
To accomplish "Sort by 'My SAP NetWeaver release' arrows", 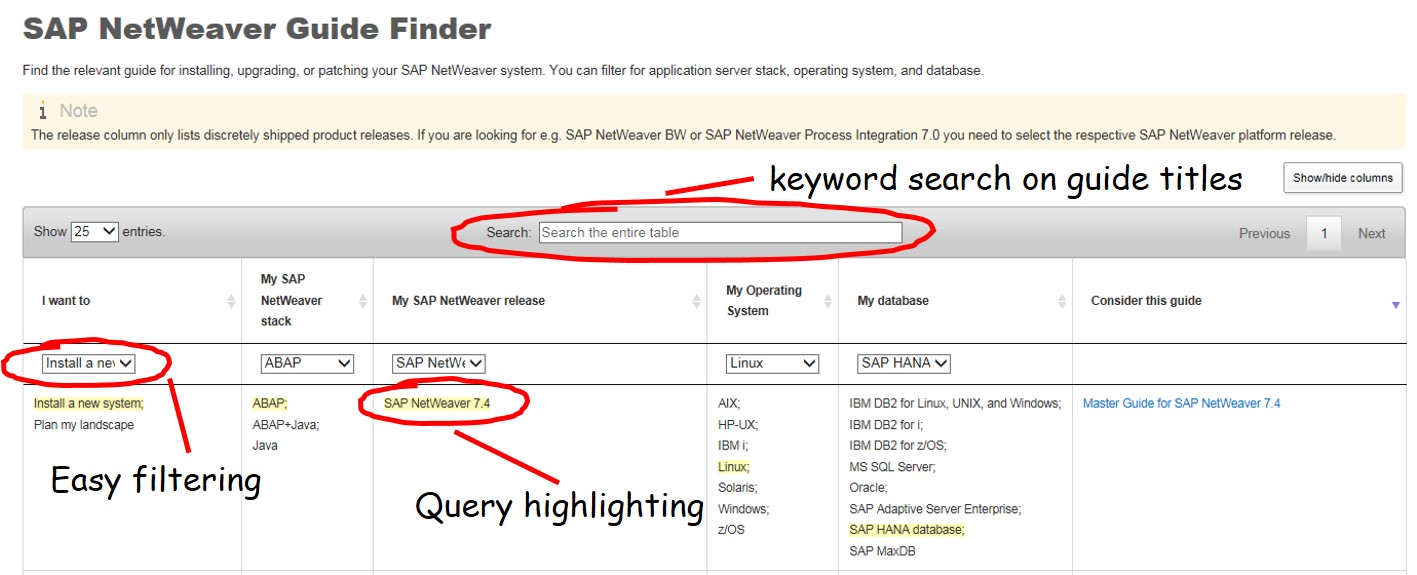I will pos(696,301).
